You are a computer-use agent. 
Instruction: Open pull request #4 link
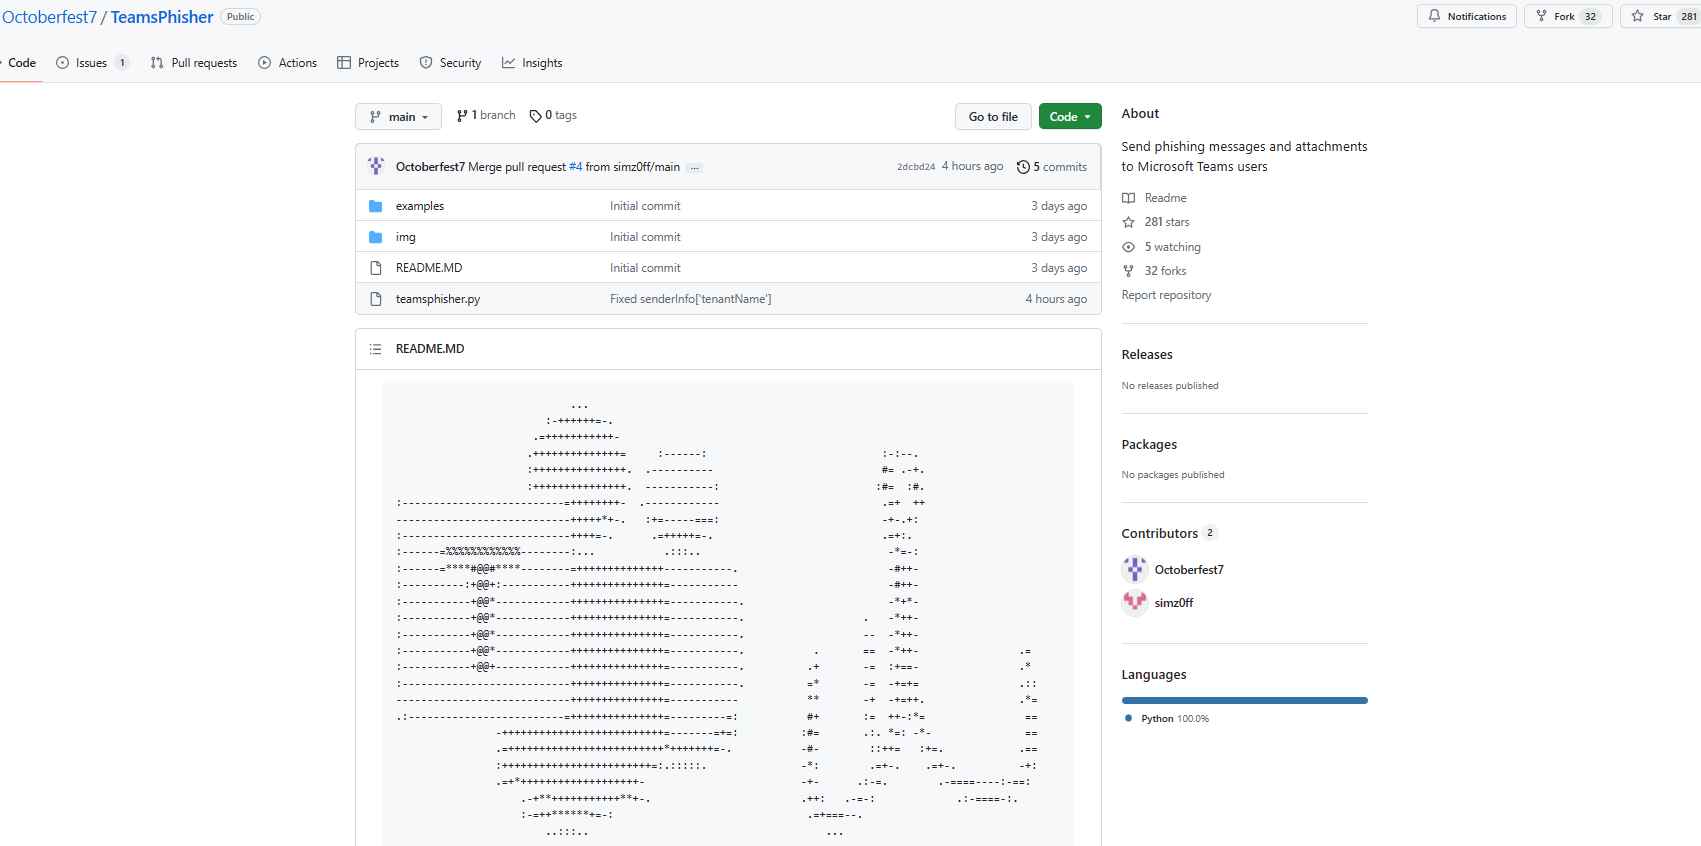[x=575, y=167]
